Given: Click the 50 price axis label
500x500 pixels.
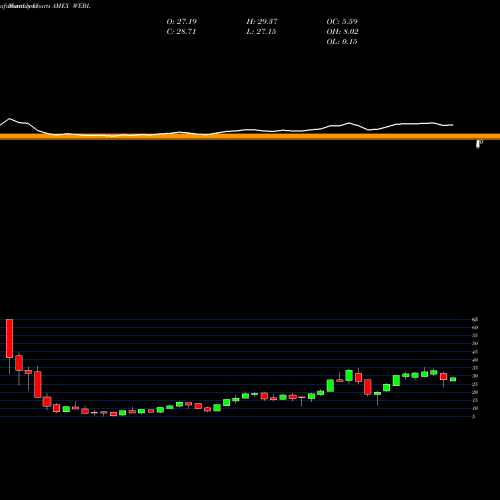Looking at the screenshot, I should point(475,343).
